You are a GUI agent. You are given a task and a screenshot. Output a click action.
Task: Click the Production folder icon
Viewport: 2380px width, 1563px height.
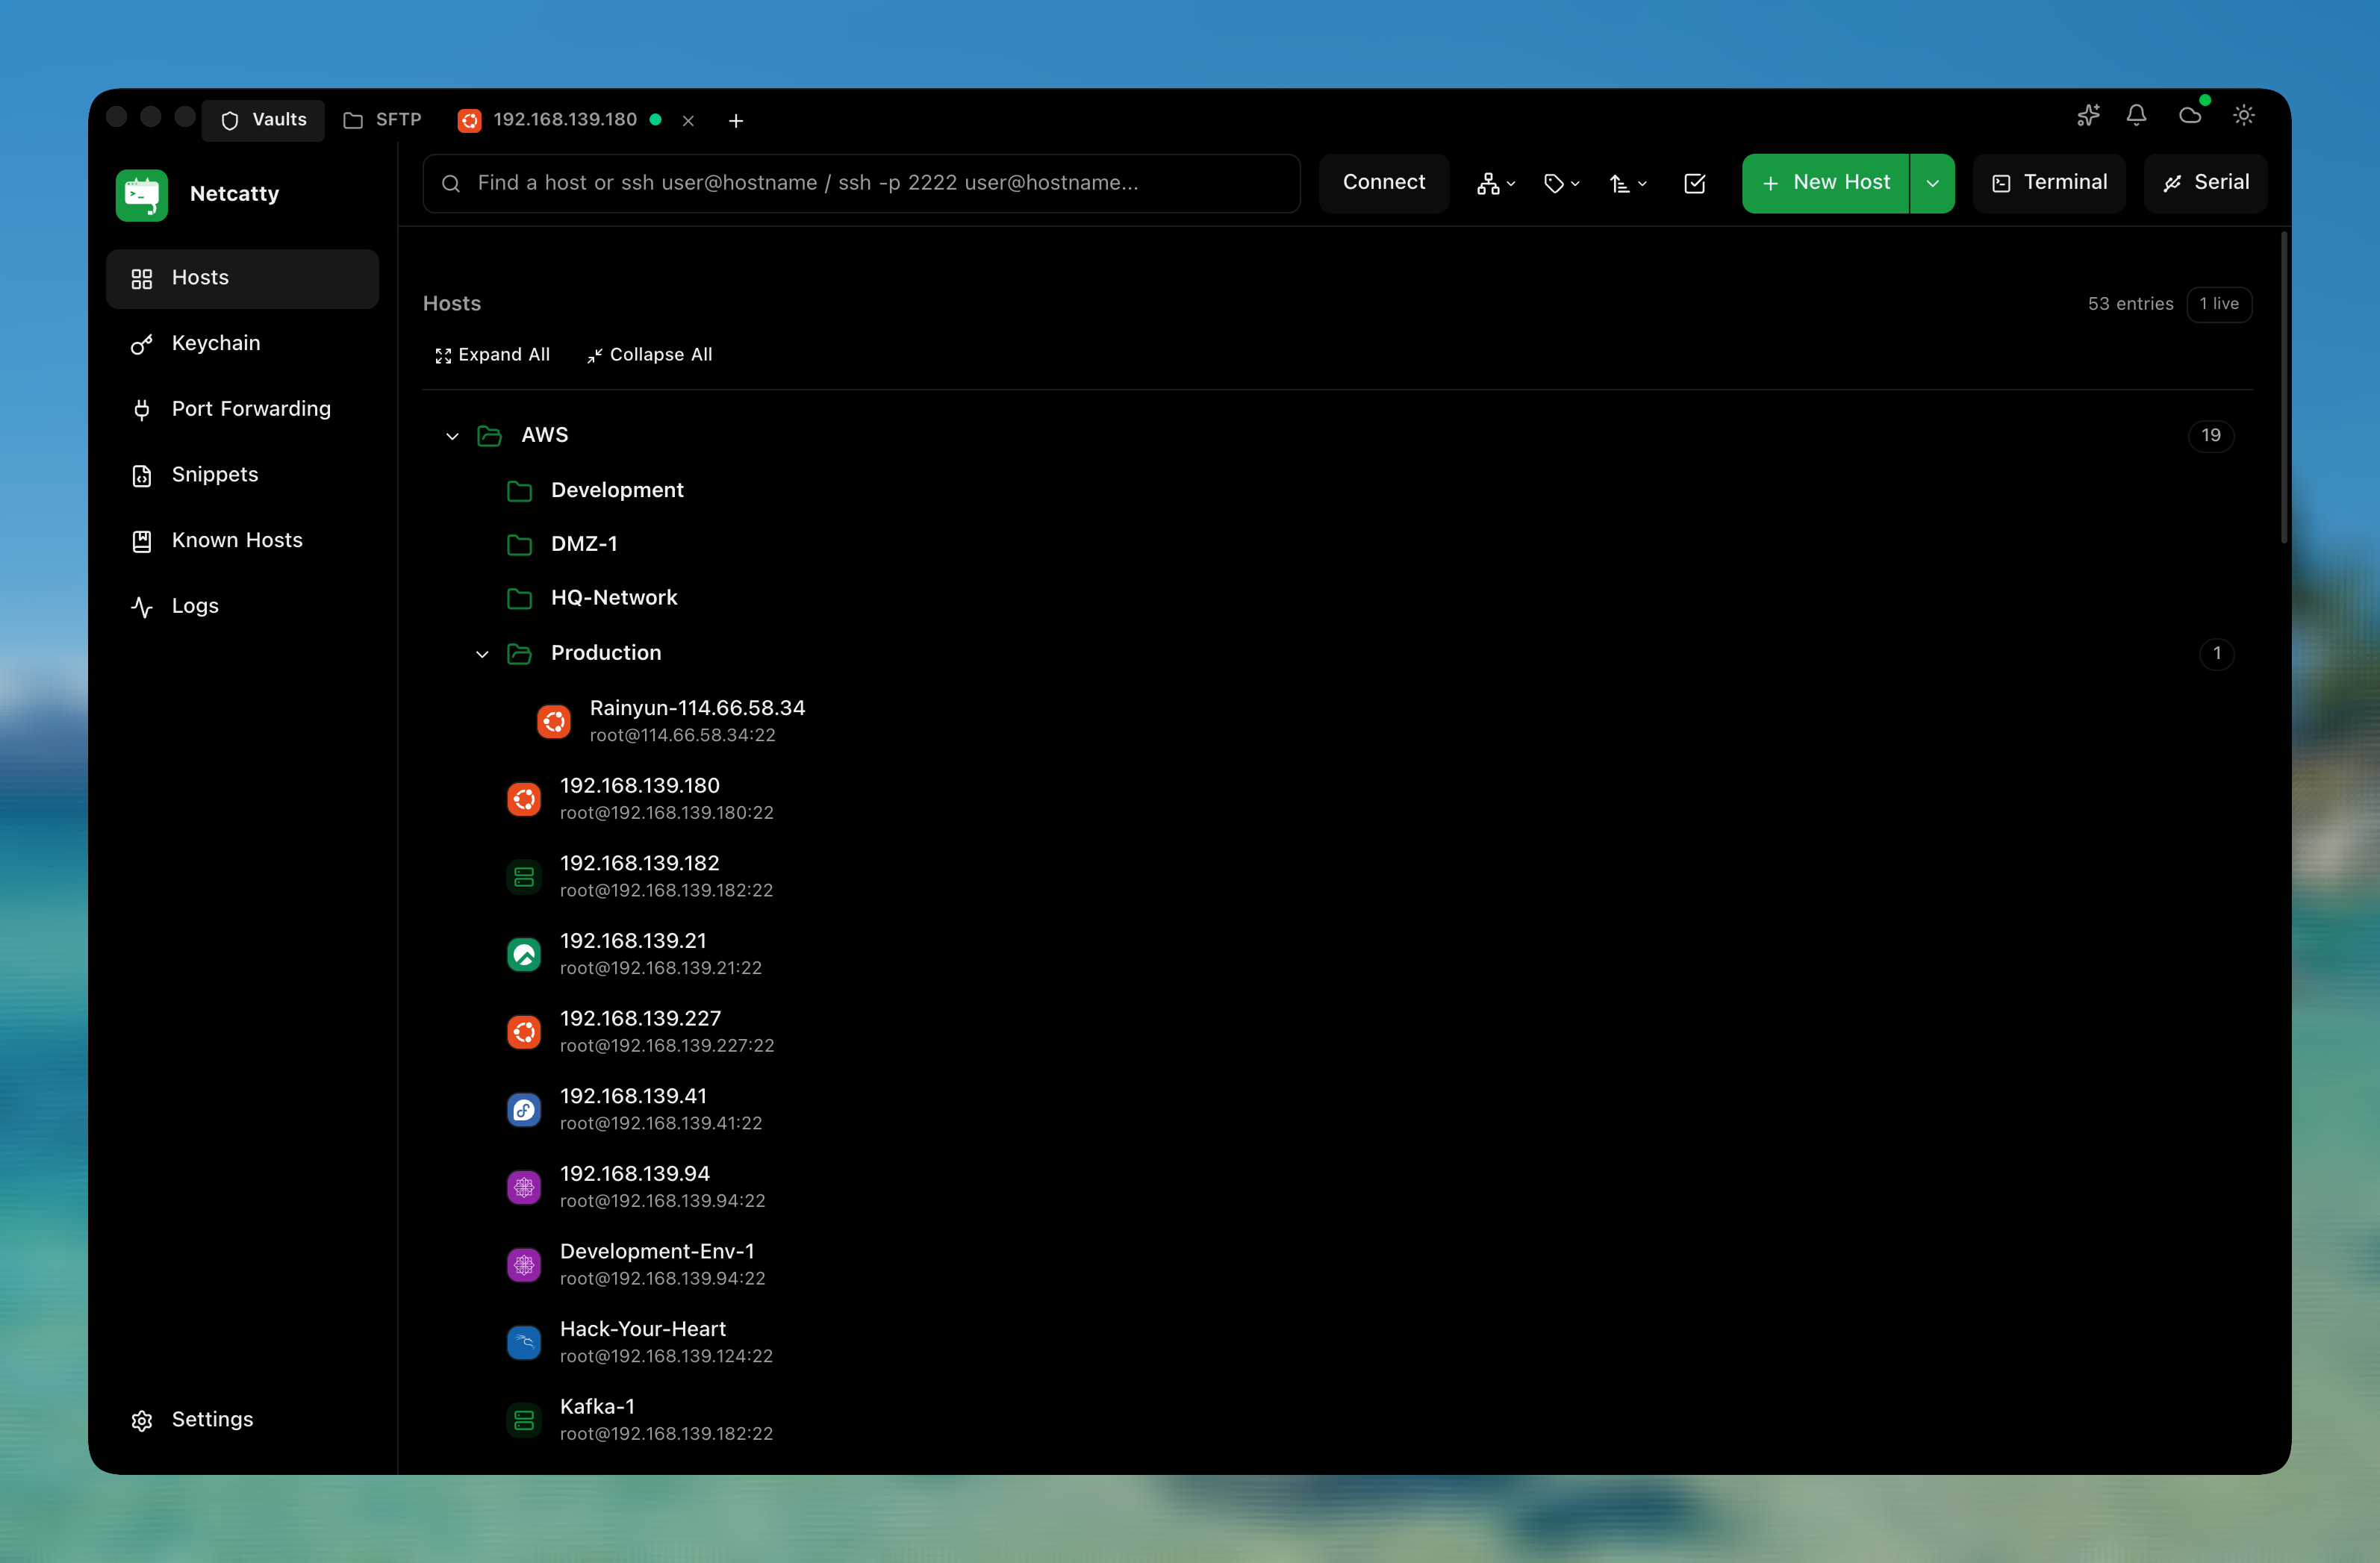coord(519,654)
